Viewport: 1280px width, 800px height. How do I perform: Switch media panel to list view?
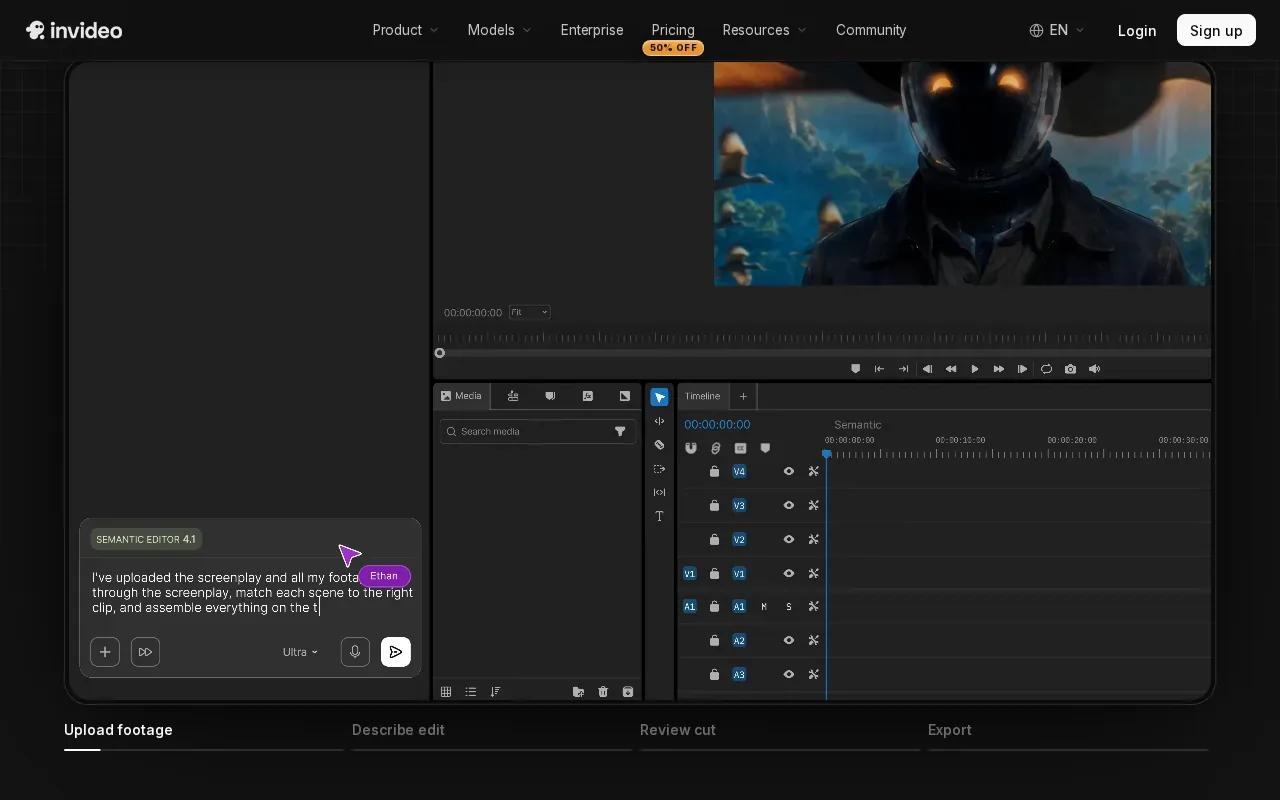tap(470, 692)
